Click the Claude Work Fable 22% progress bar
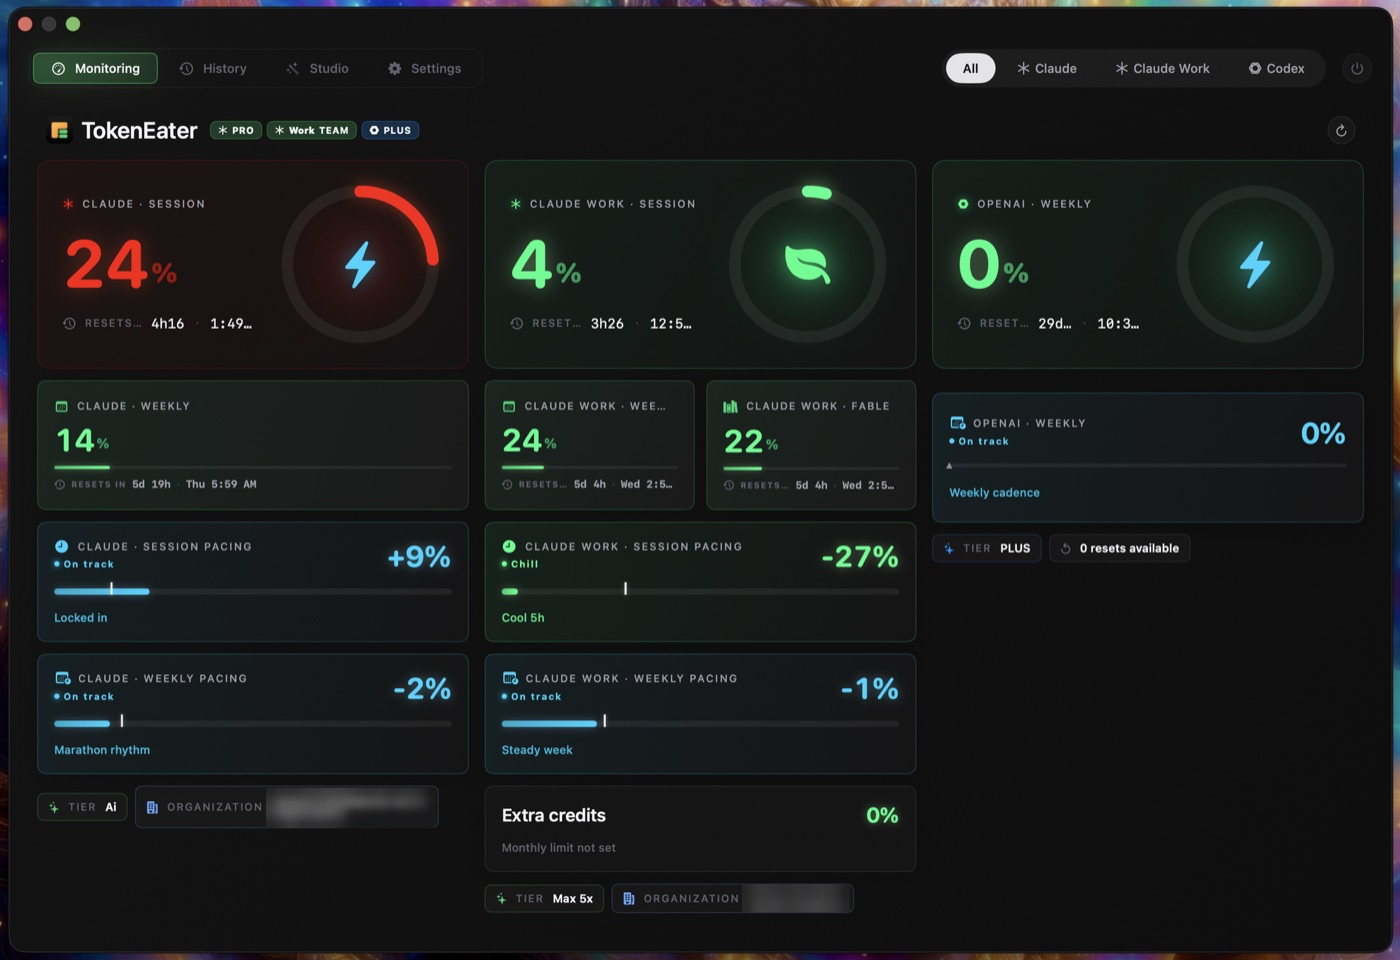1400x960 pixels. tap(811, 468)
